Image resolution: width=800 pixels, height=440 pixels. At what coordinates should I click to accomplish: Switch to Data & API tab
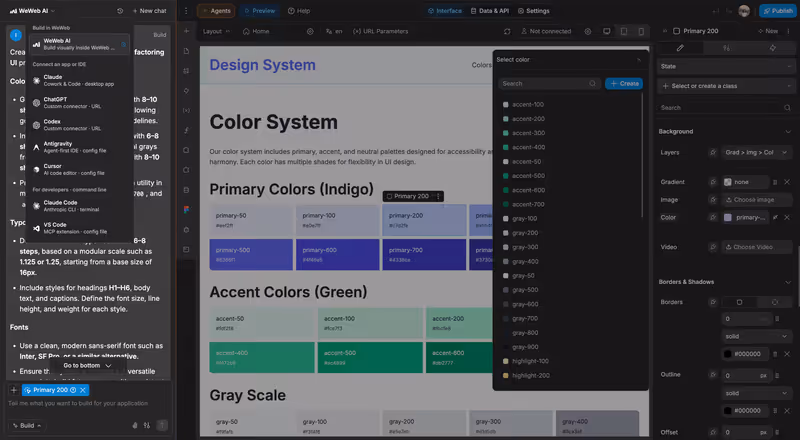tap(490, 11)
